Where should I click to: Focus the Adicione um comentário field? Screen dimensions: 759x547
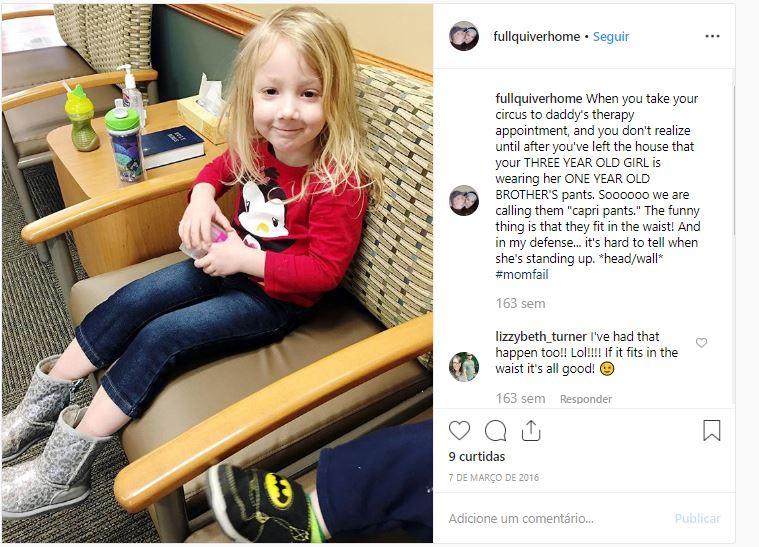tap(557, 518)
